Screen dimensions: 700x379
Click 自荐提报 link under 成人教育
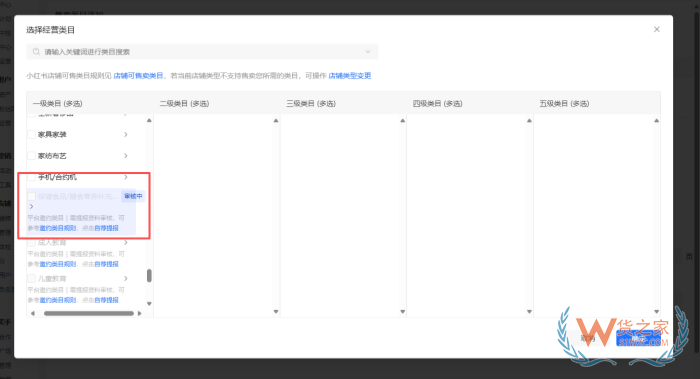pos(106,264)
